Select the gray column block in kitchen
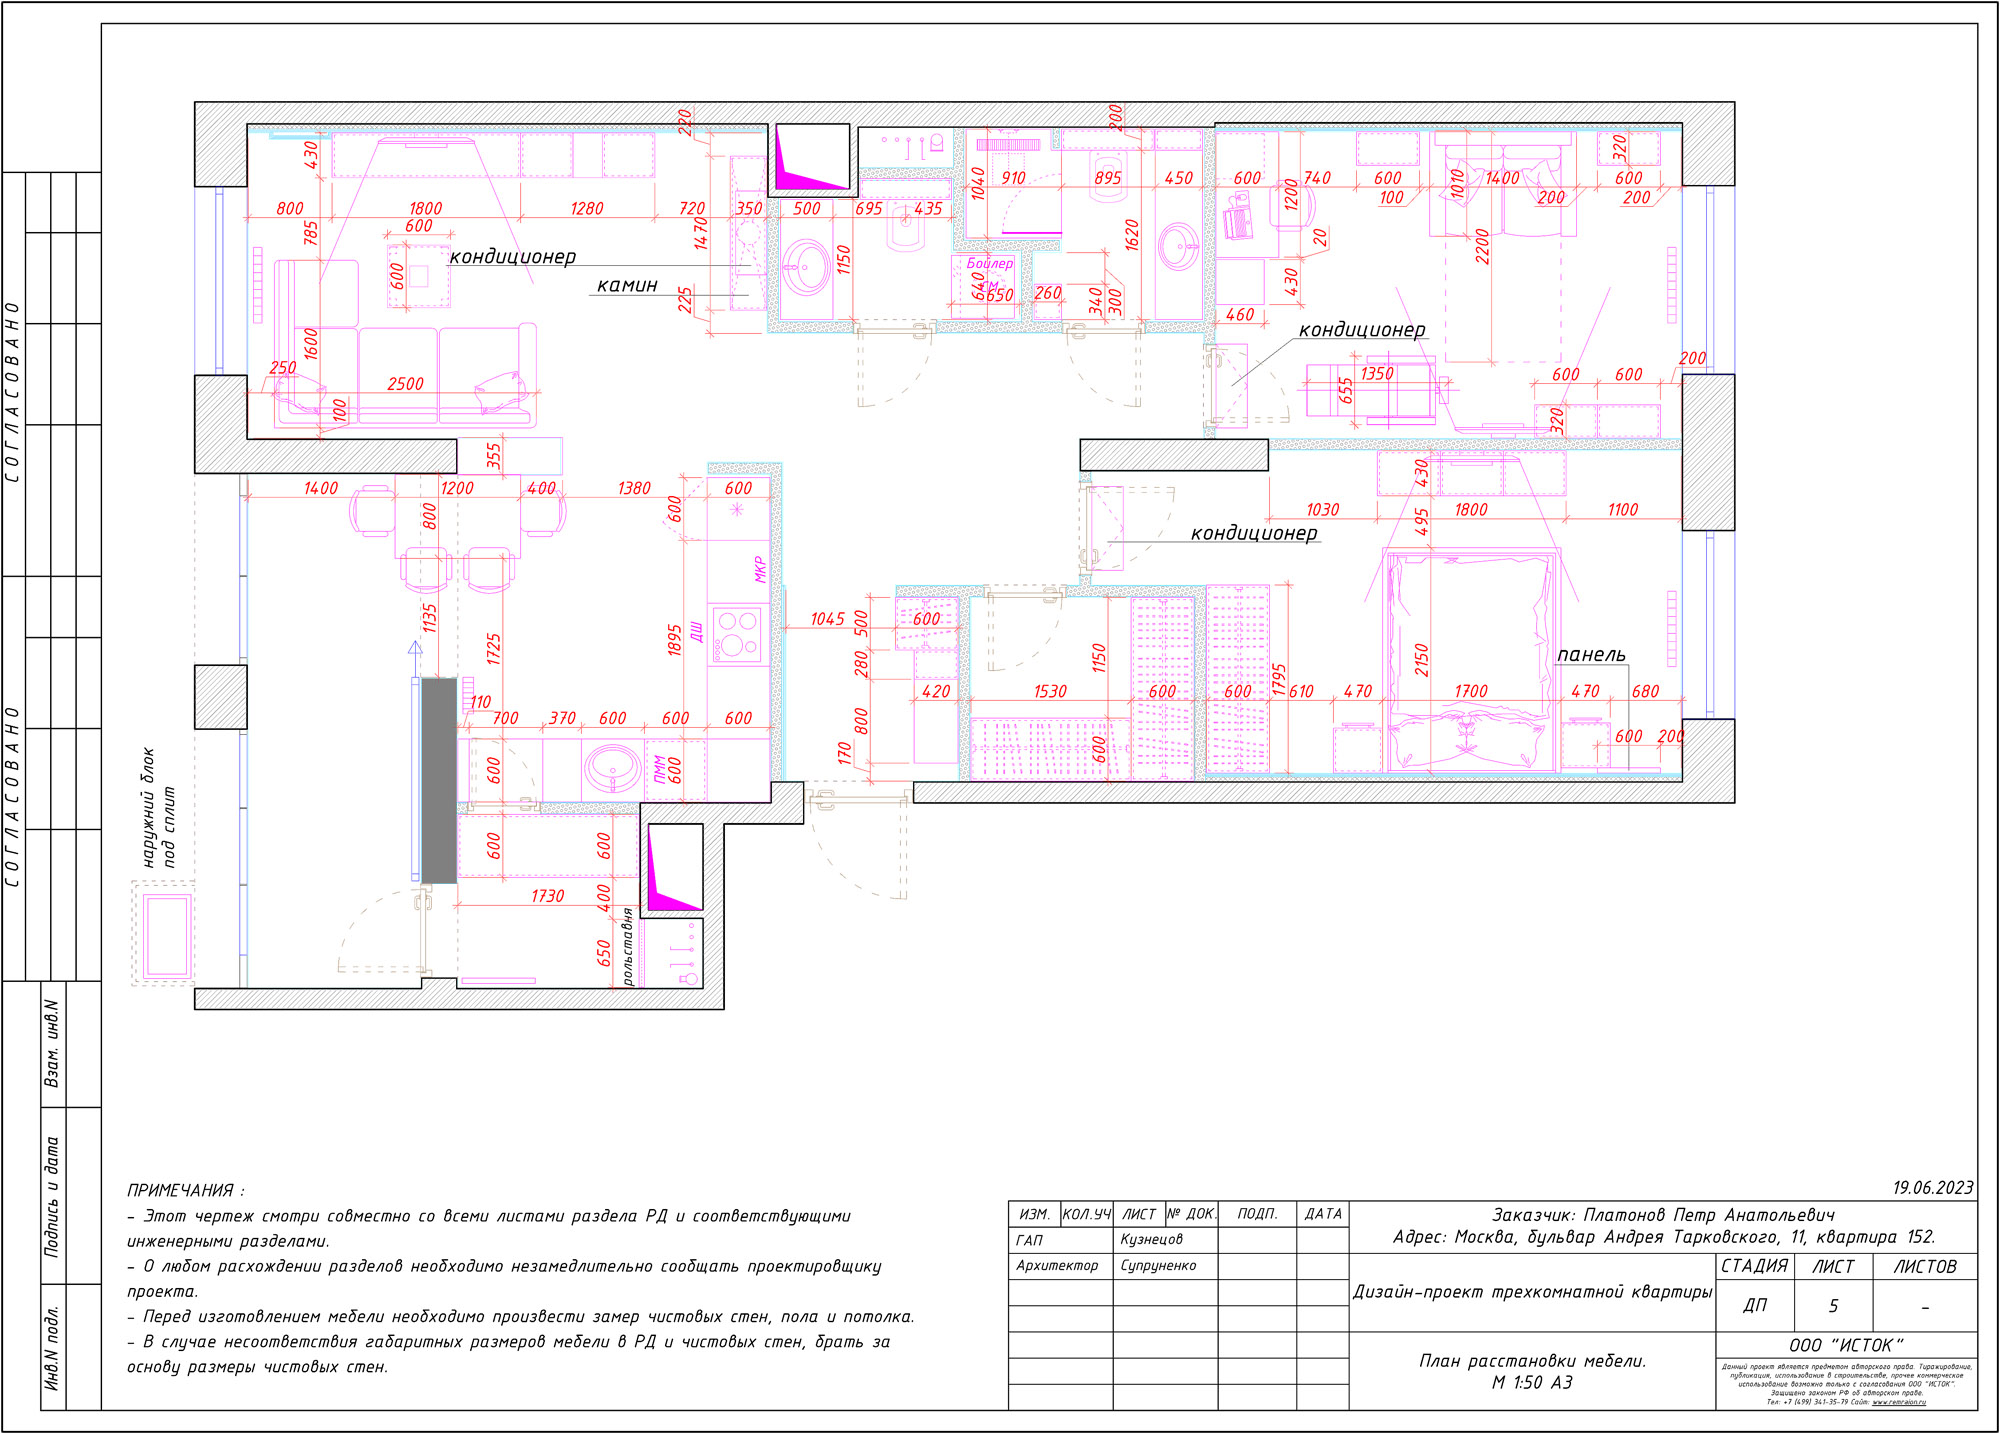Viewport: 2000px width, 1434px height. point(438,780)
